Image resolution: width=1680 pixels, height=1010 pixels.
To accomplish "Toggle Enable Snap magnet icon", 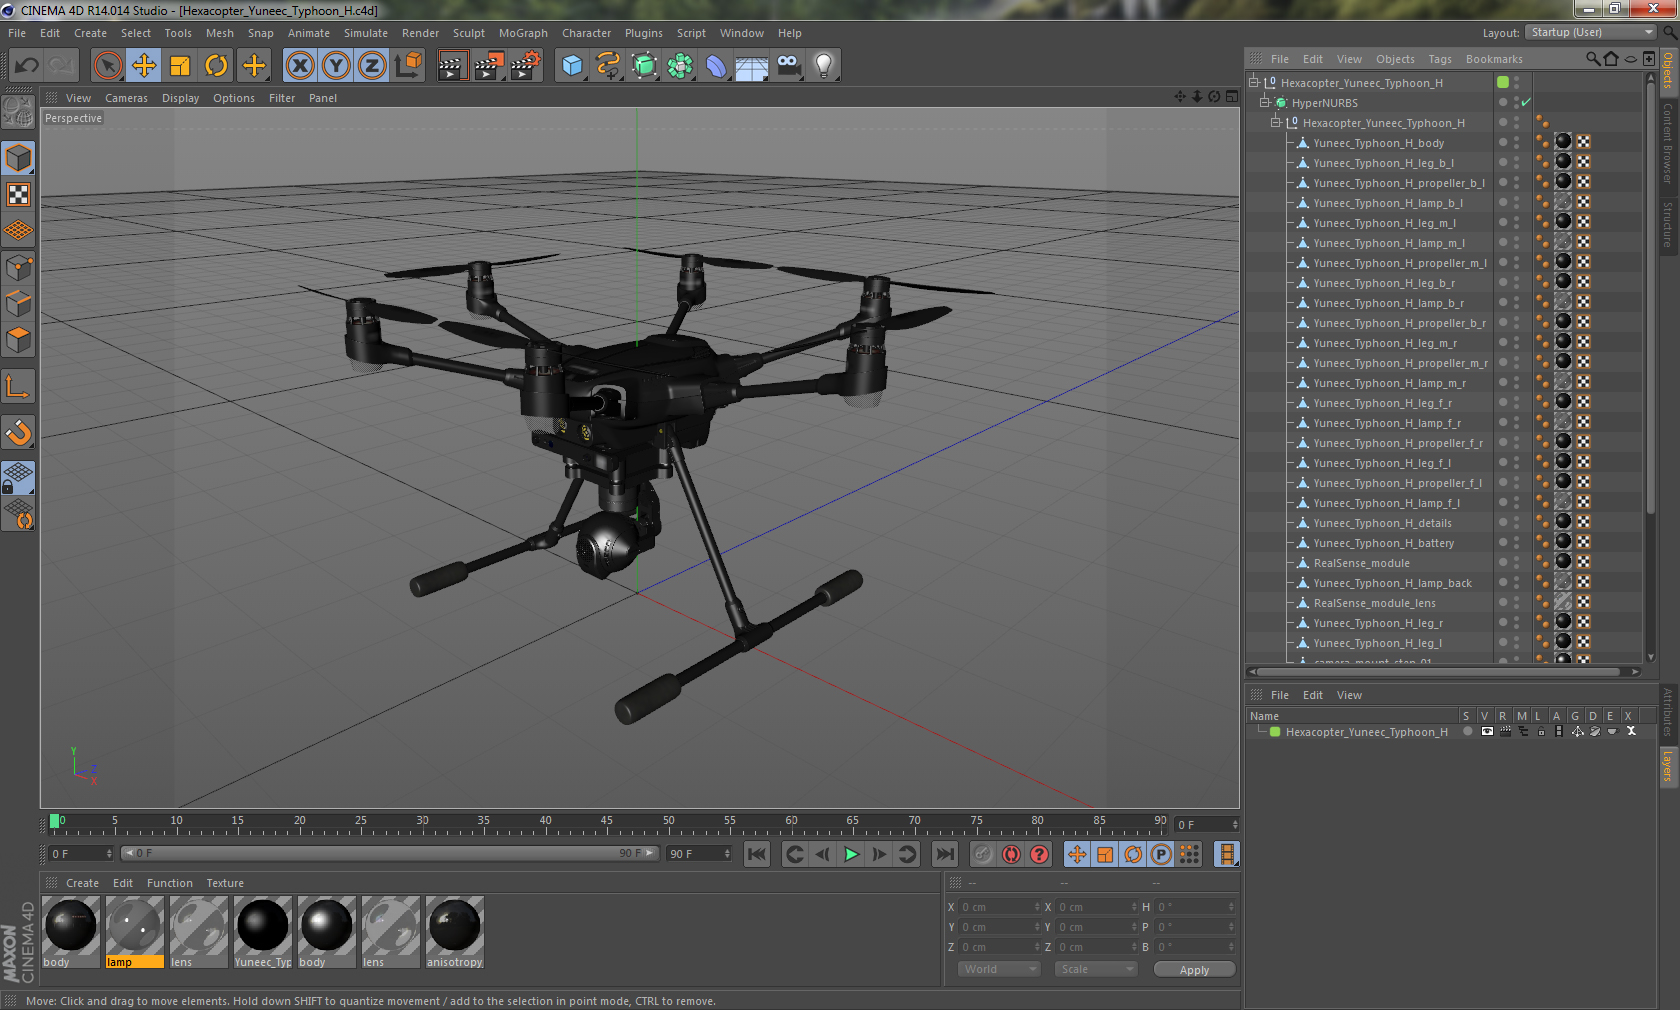I will 18,432.
